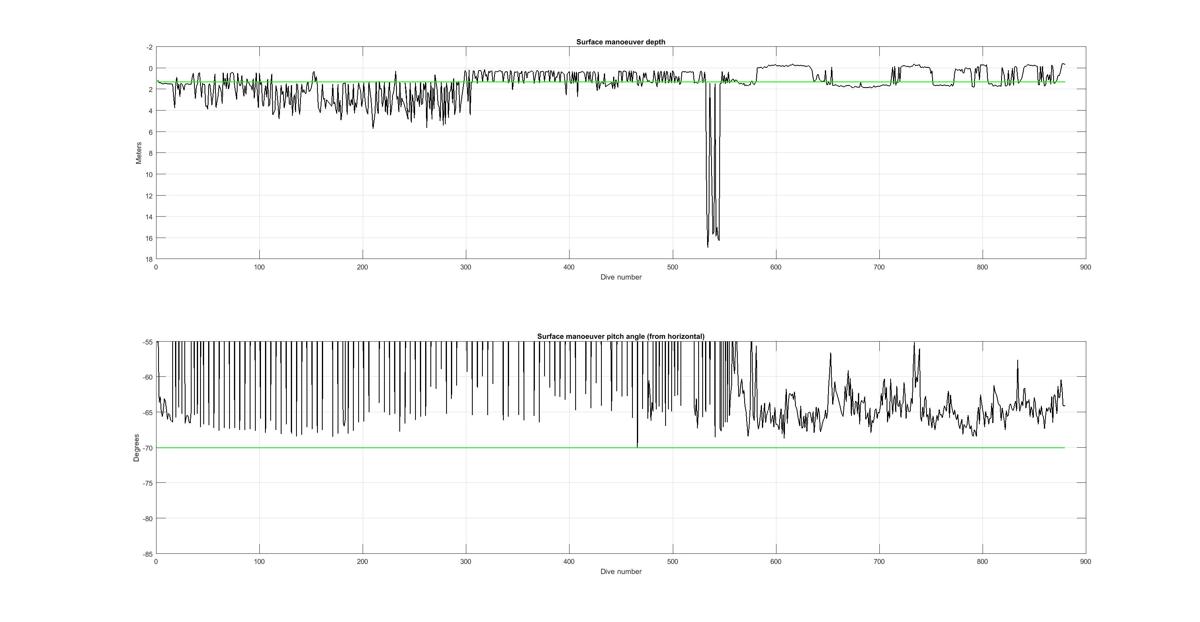This screenshot has height=622, width=1200.
Task: Click the "12" tick on the Meters axis
Action: point(149,195)
